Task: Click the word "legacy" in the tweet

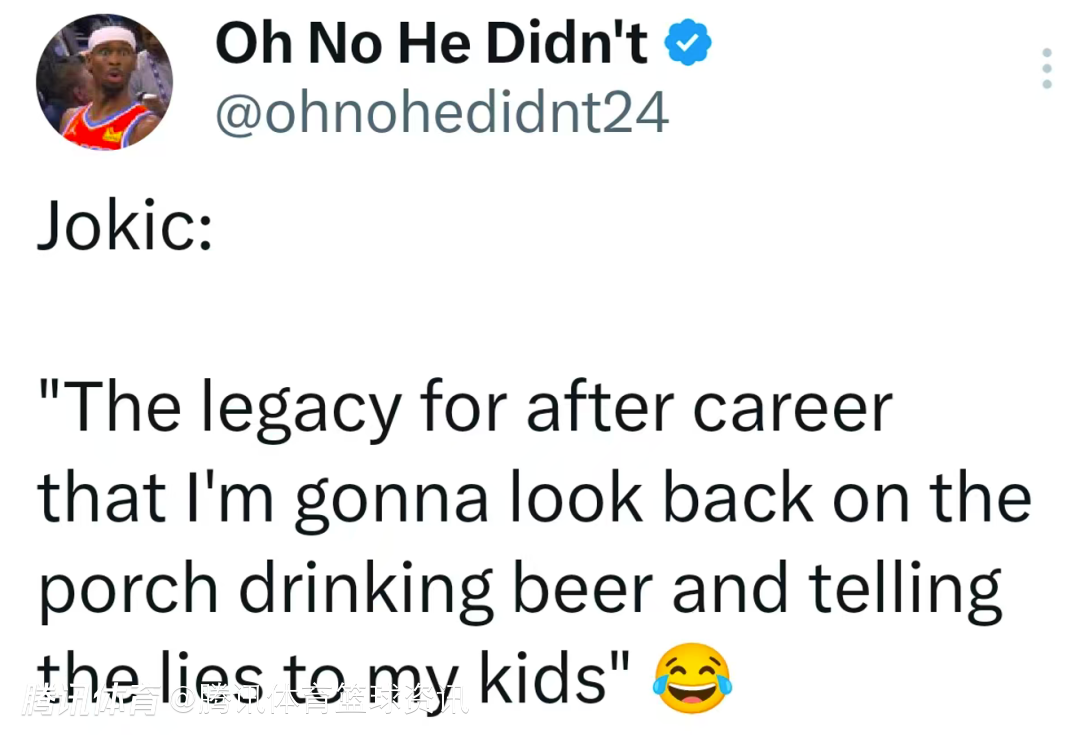Action: click(x=306, y=409)
